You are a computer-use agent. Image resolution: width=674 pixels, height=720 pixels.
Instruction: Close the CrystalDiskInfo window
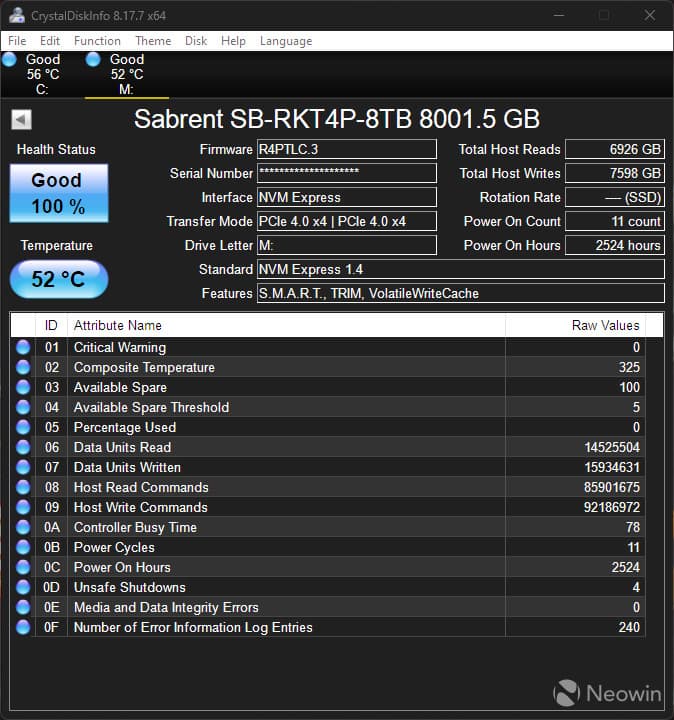649,15
